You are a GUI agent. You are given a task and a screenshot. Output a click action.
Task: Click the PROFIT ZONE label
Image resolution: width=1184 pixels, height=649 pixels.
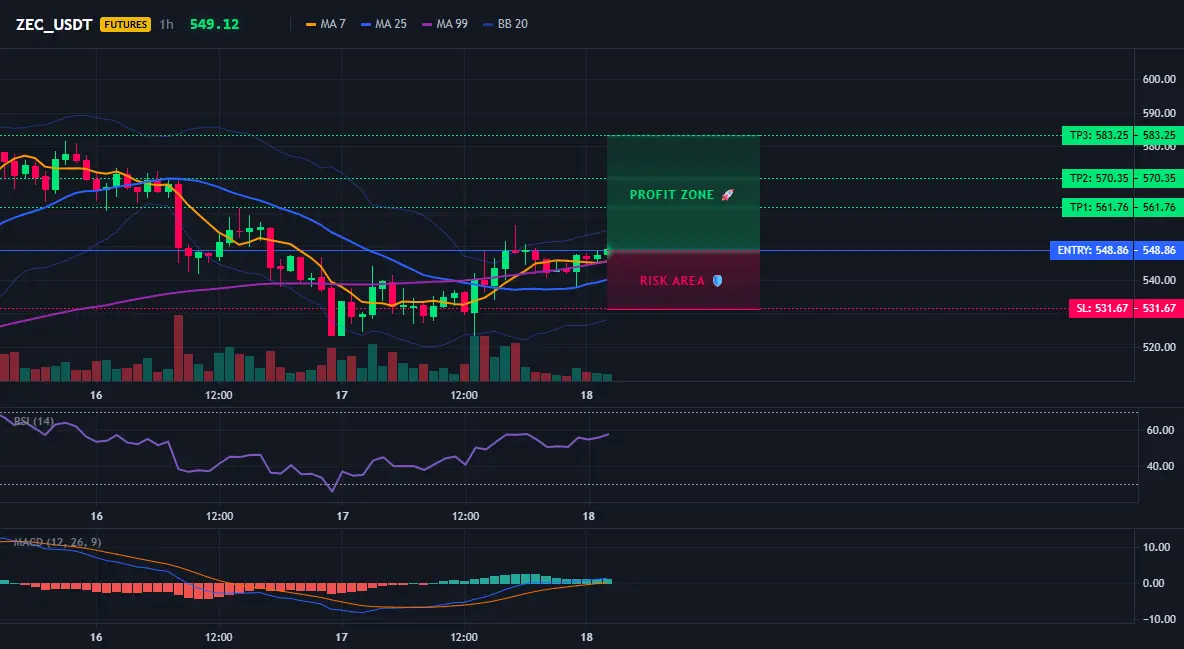(x=672, y=195)
